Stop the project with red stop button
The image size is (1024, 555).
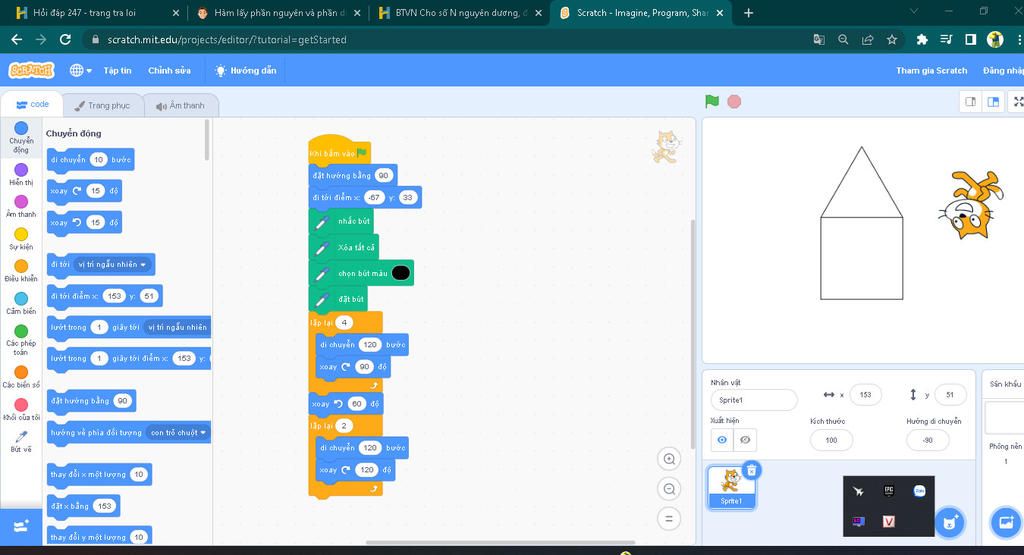[734, 102]
